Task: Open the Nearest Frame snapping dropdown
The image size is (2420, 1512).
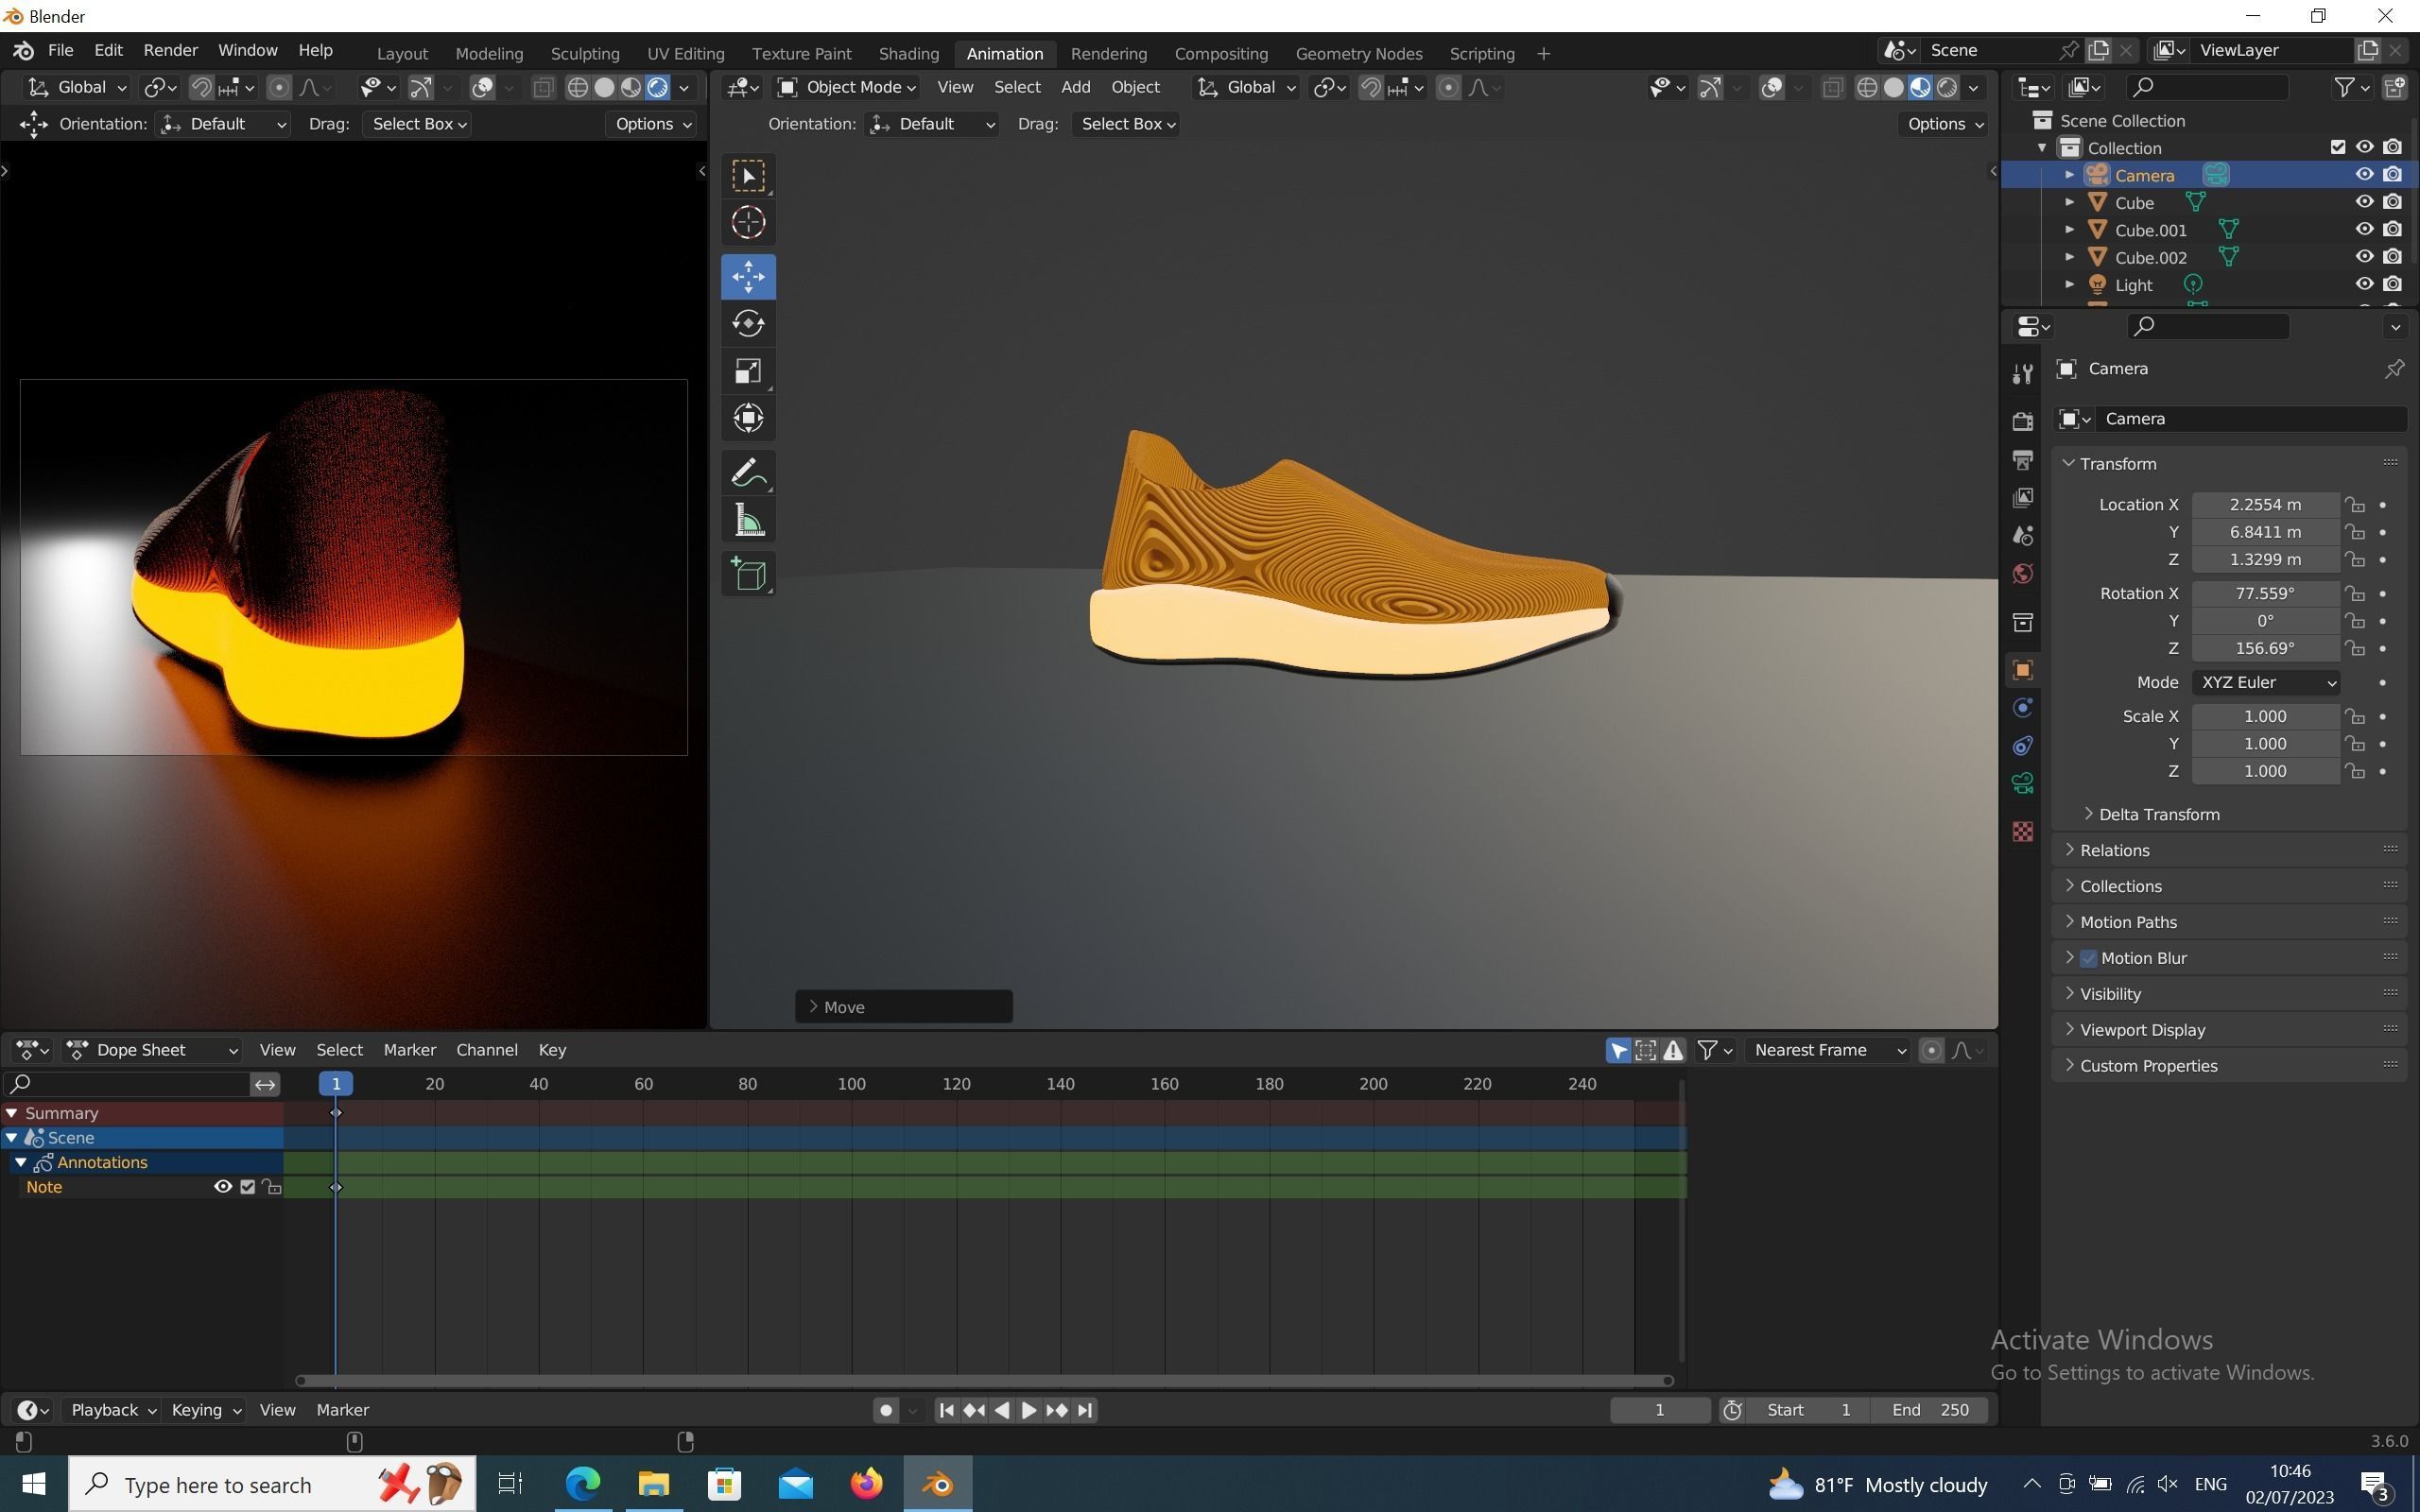Action: click(x=1828, y=1050)
